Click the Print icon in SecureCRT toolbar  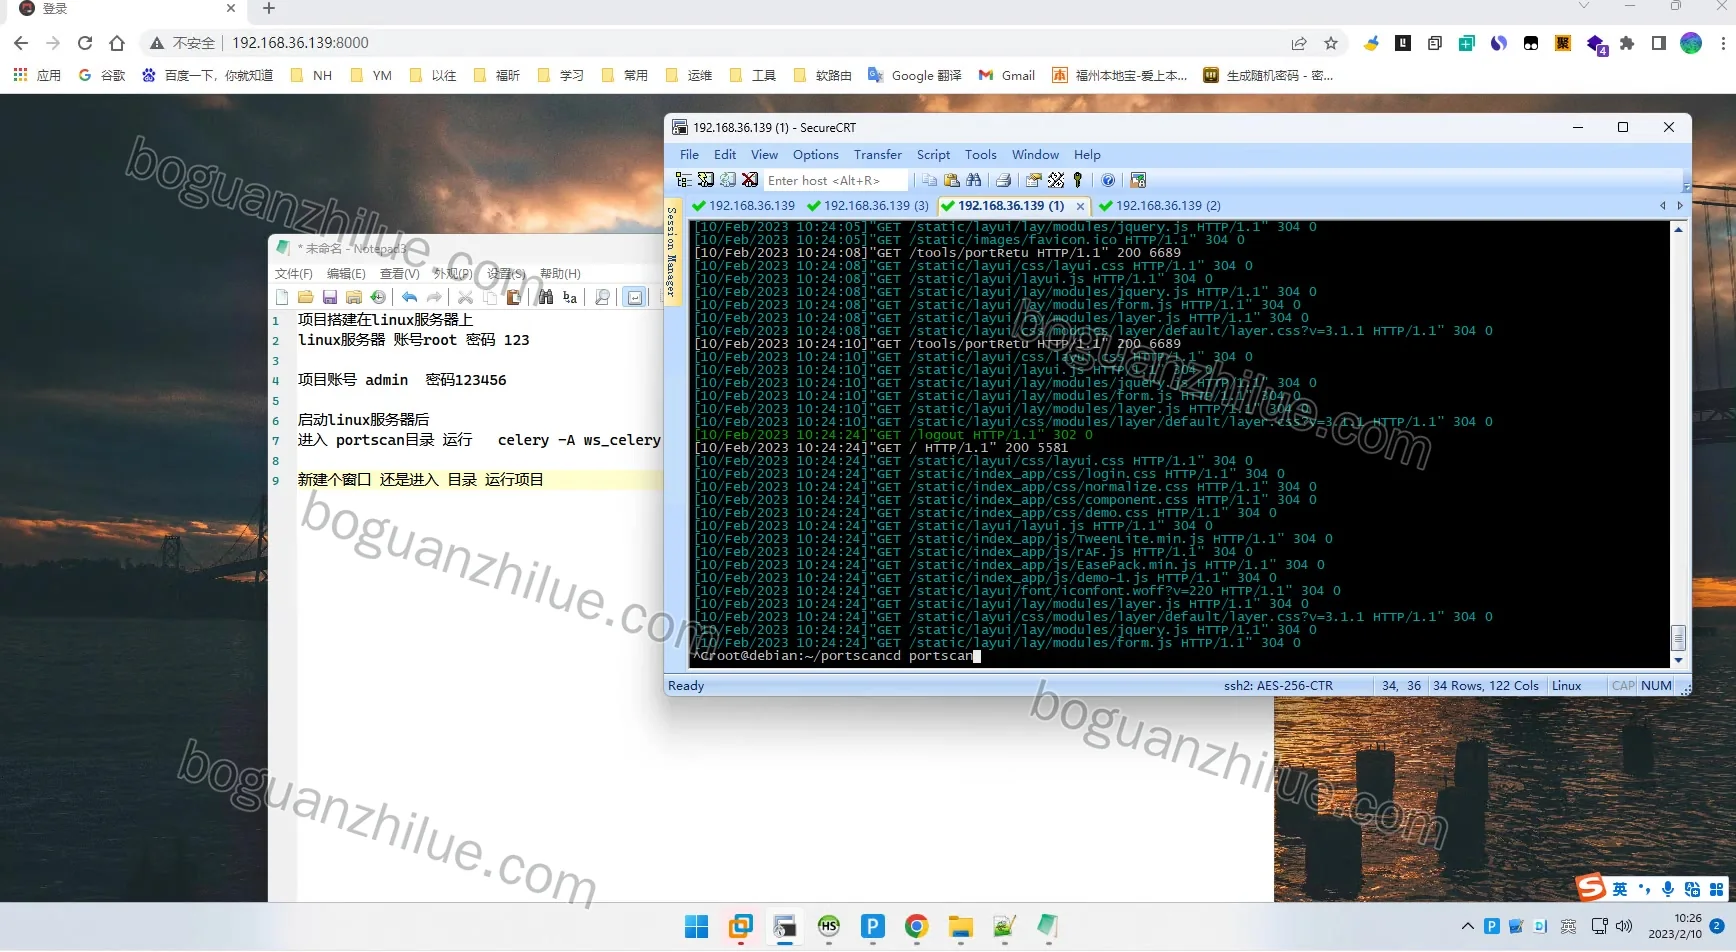click(1003, 180)
